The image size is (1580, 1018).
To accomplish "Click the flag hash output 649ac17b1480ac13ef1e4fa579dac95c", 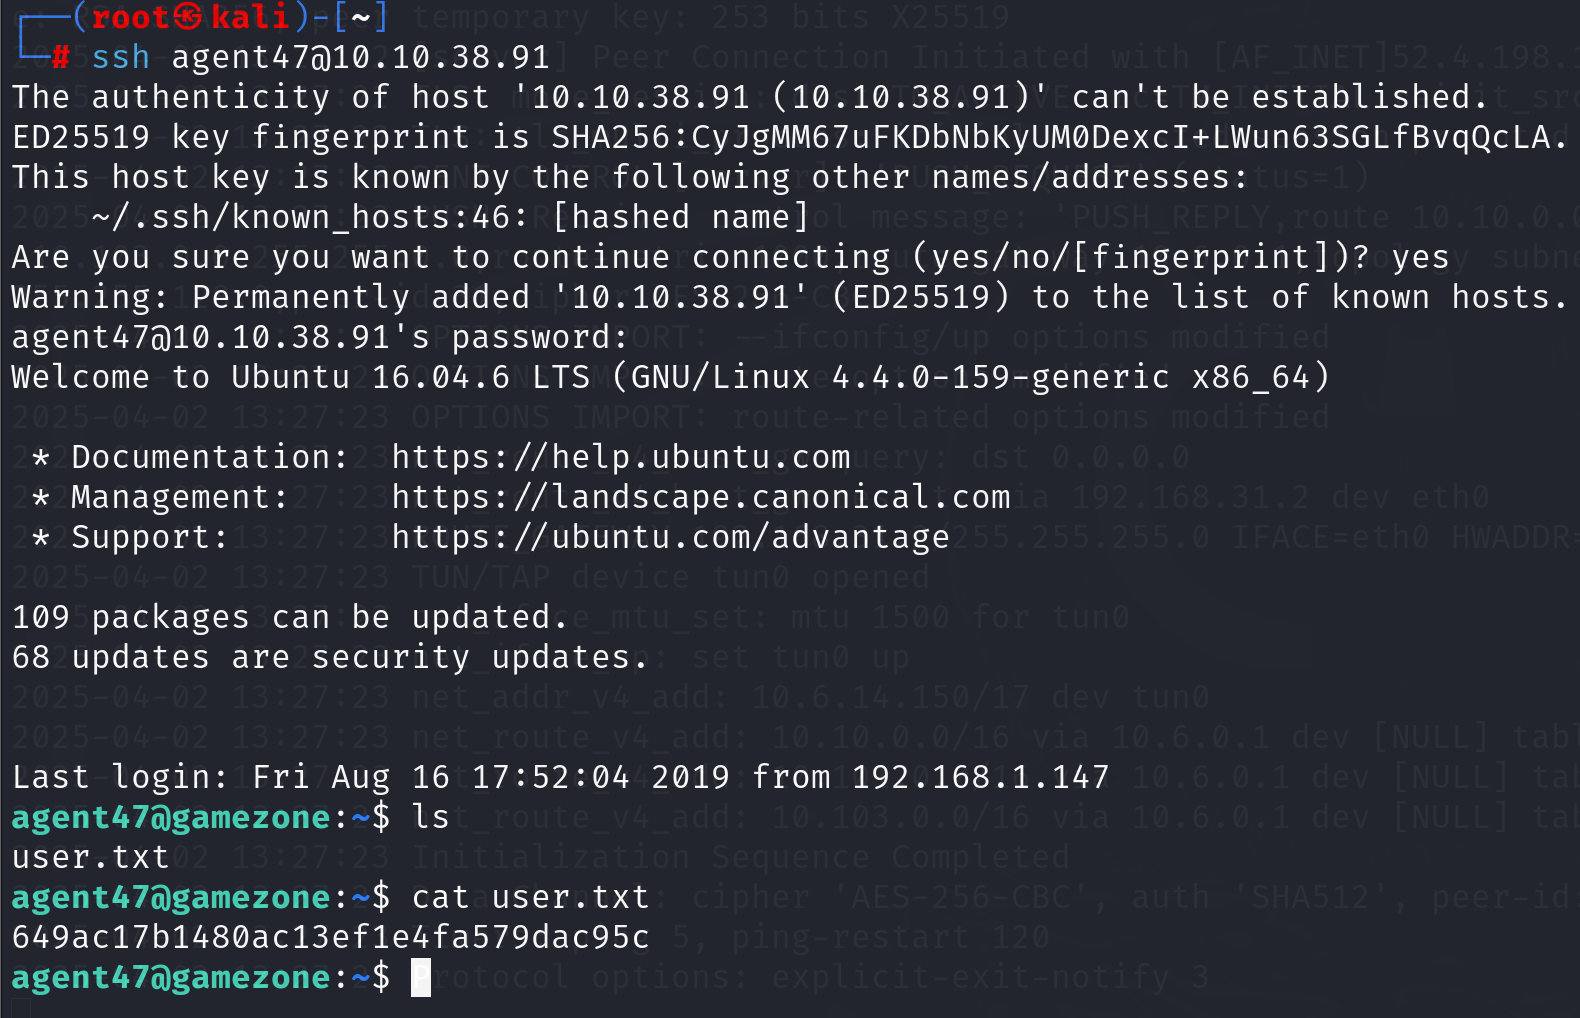I will click(330, 937).
